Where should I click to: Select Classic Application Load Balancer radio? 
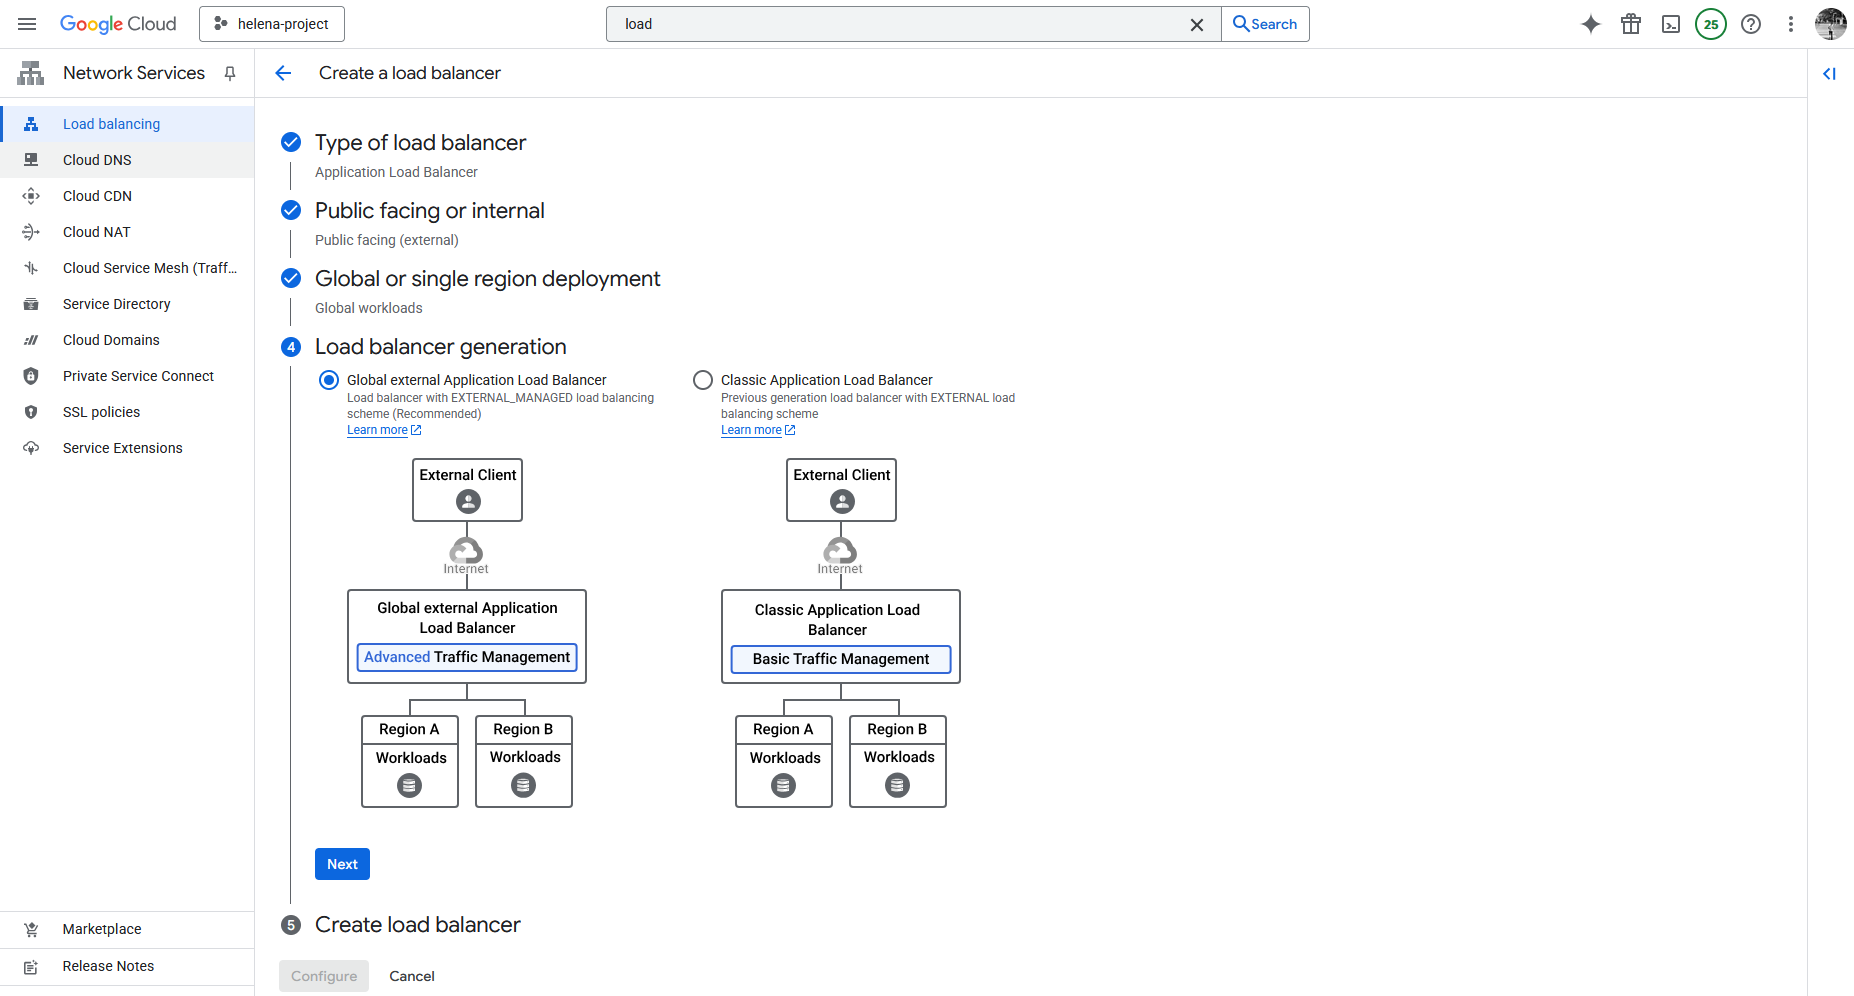coord(703,380)
